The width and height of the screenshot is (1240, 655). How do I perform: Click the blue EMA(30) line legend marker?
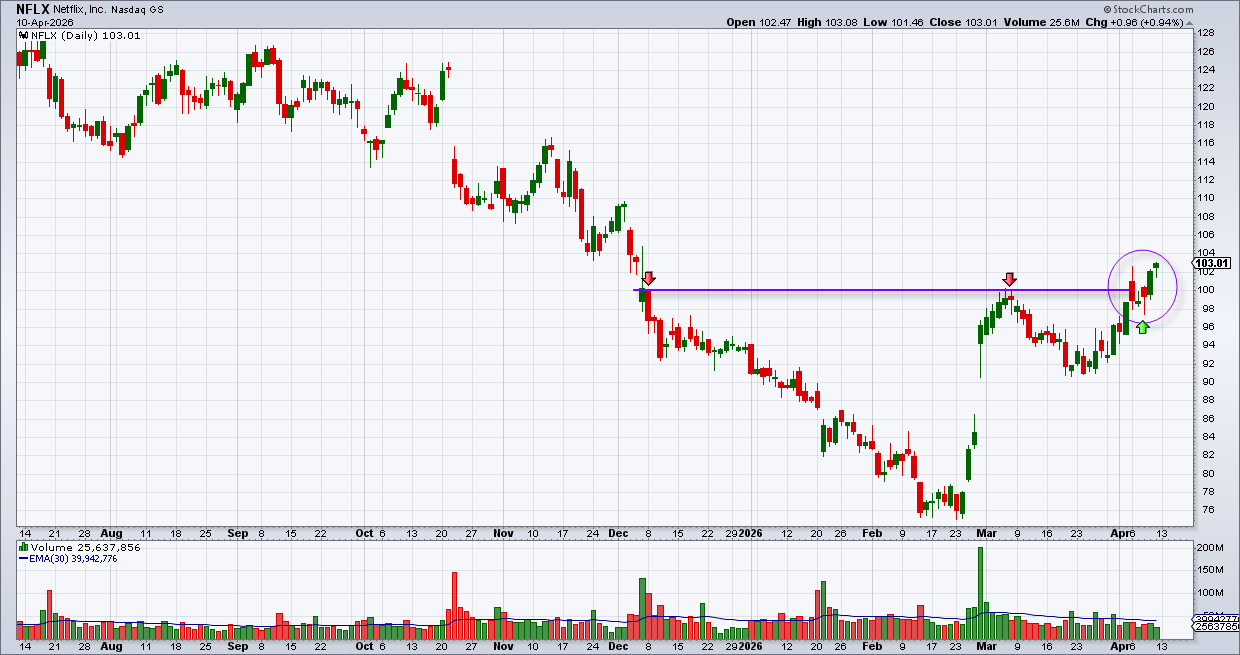(x=24, y=558)
